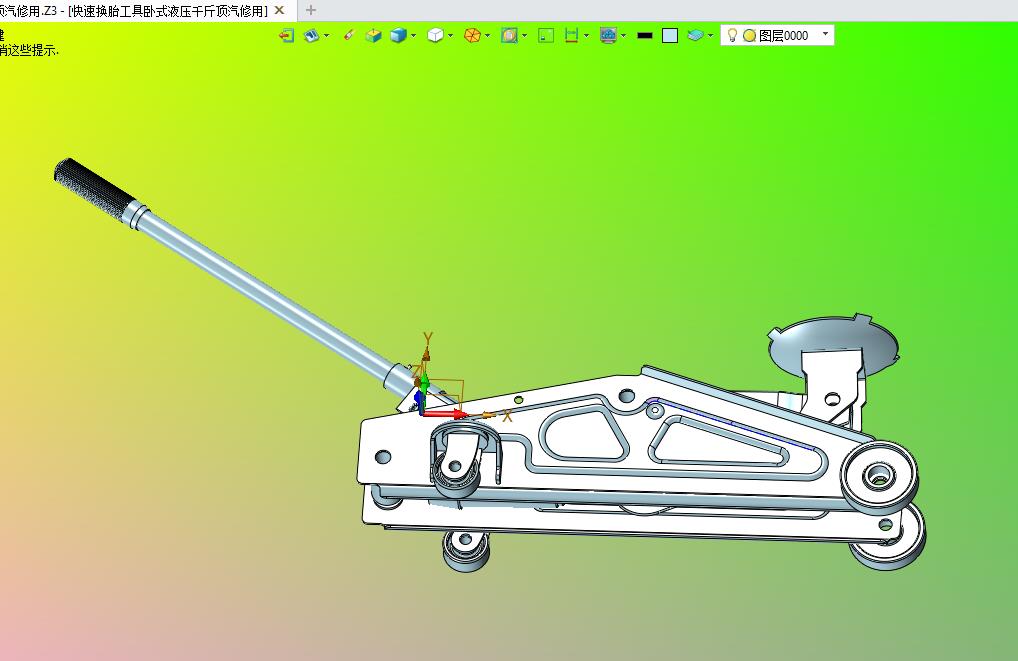Click the white wireframe cube icon

pos(435,35)
